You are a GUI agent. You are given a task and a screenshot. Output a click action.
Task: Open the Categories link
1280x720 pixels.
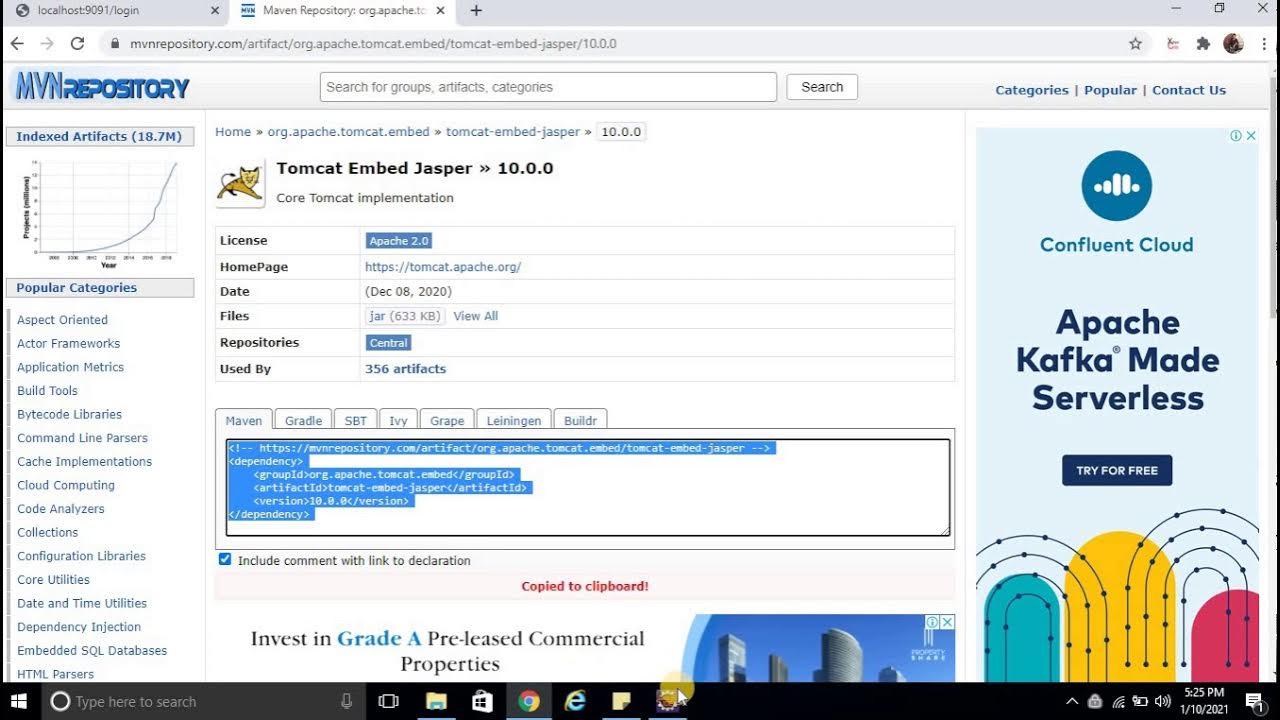tap(1032, 90)
